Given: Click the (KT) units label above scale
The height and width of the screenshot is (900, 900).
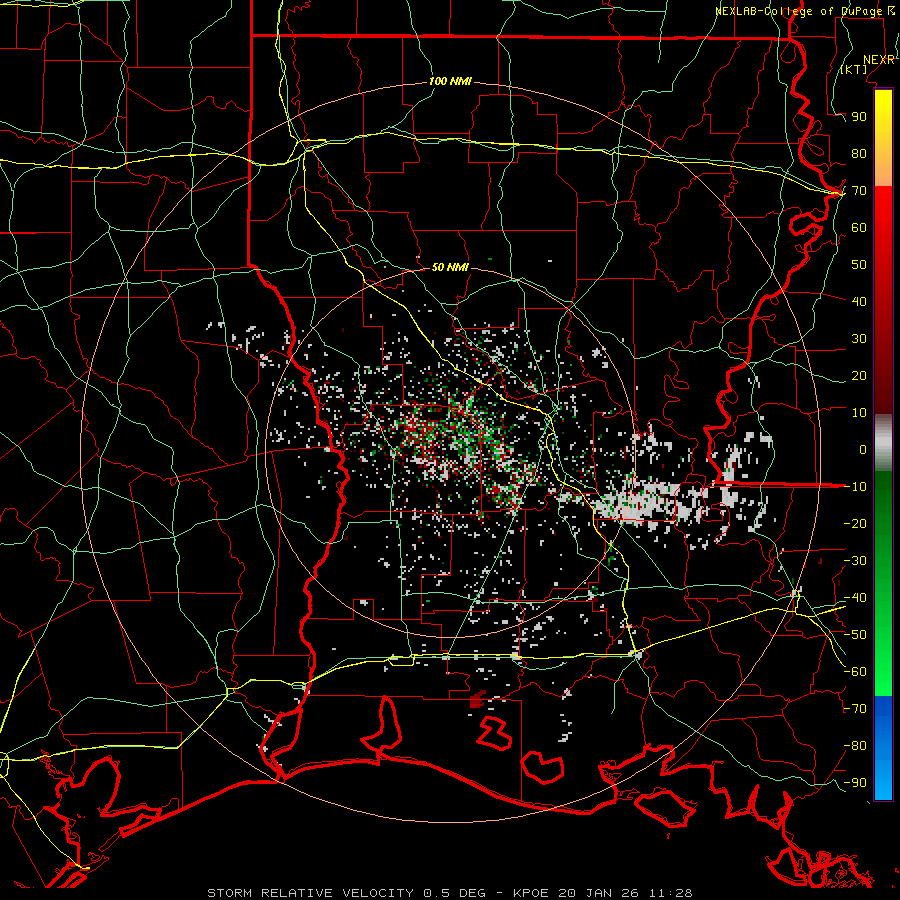Looking at the screenshot, I should click(854, 69).
